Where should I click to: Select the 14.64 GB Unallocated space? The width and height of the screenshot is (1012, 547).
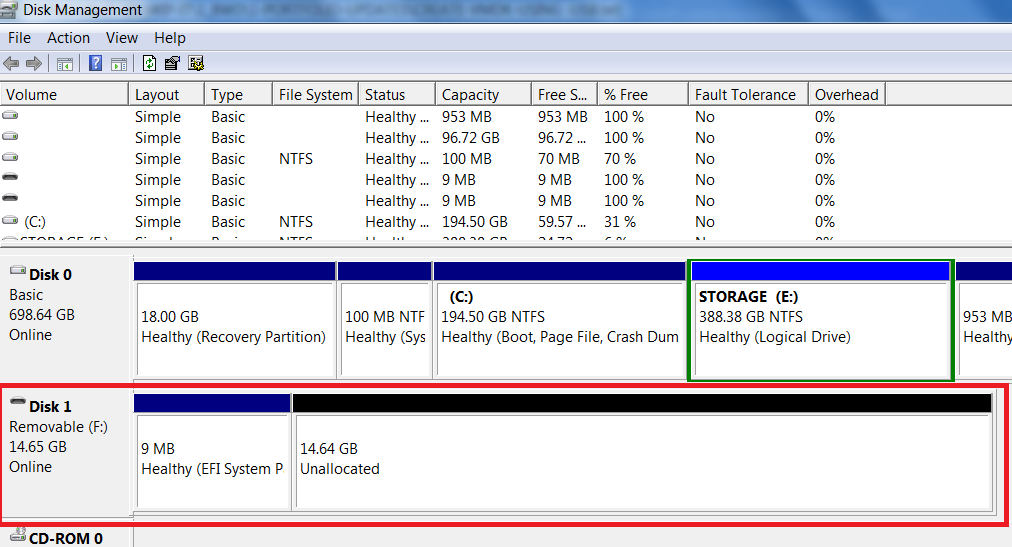tap(640, 460)
